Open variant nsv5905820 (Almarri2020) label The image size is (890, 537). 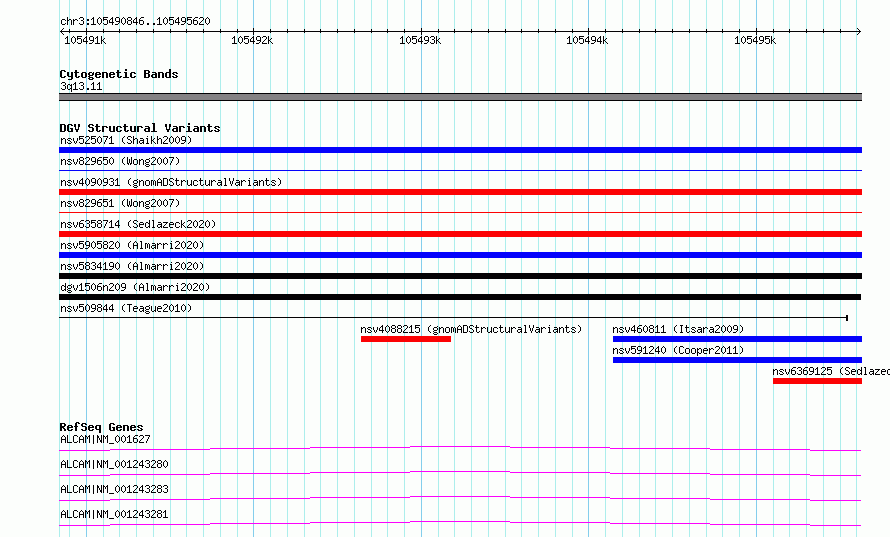point(132,245)
